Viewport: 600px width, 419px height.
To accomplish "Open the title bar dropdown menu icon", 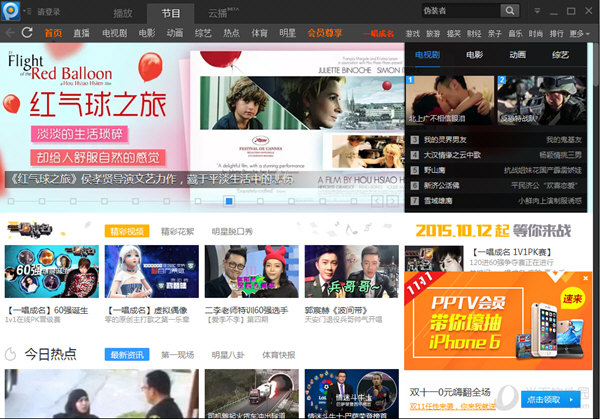I will tap(537, 11).
